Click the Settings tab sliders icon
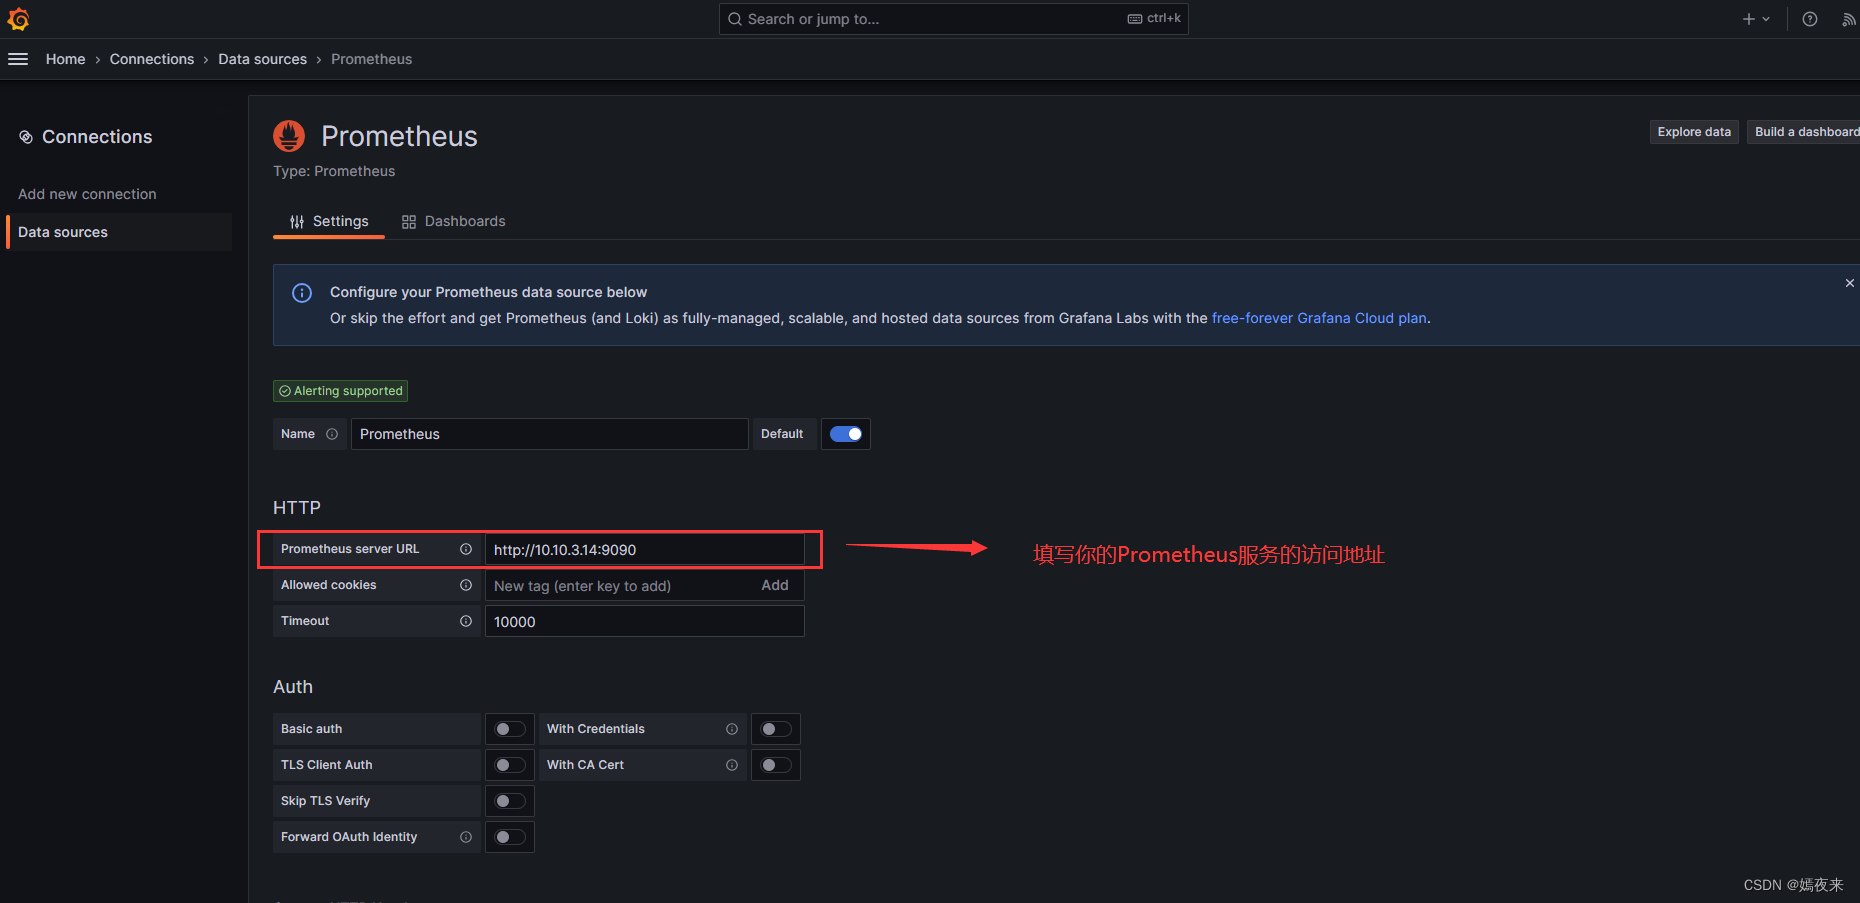Image resolution: width=1860 pixels, height=903 pixels. pos(297,222)
